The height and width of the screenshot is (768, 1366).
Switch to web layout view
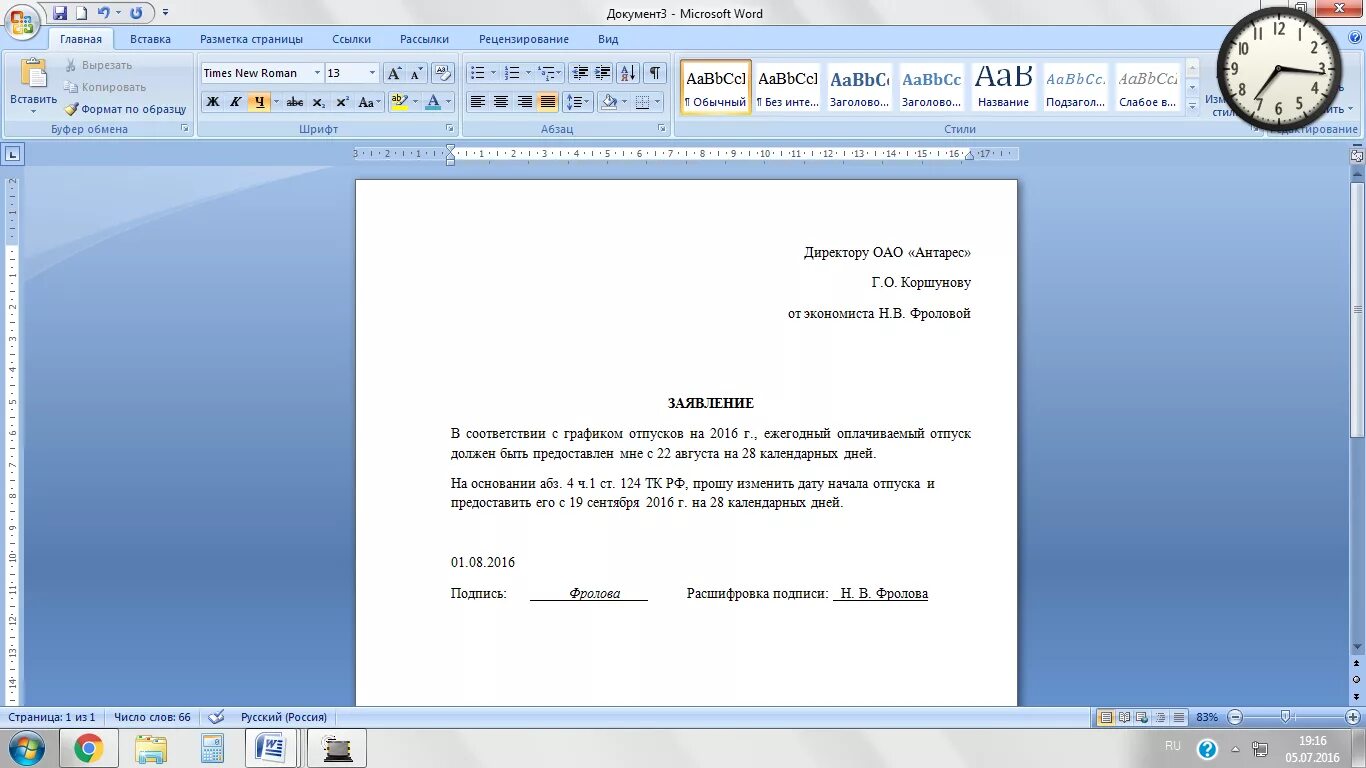pyautogui.click(x=1143, y=717)
